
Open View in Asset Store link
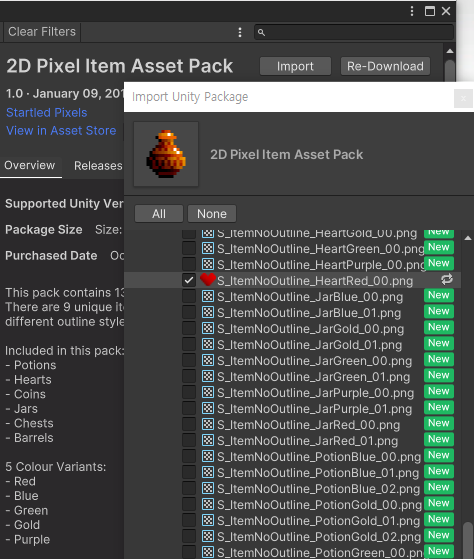[61, 130]
